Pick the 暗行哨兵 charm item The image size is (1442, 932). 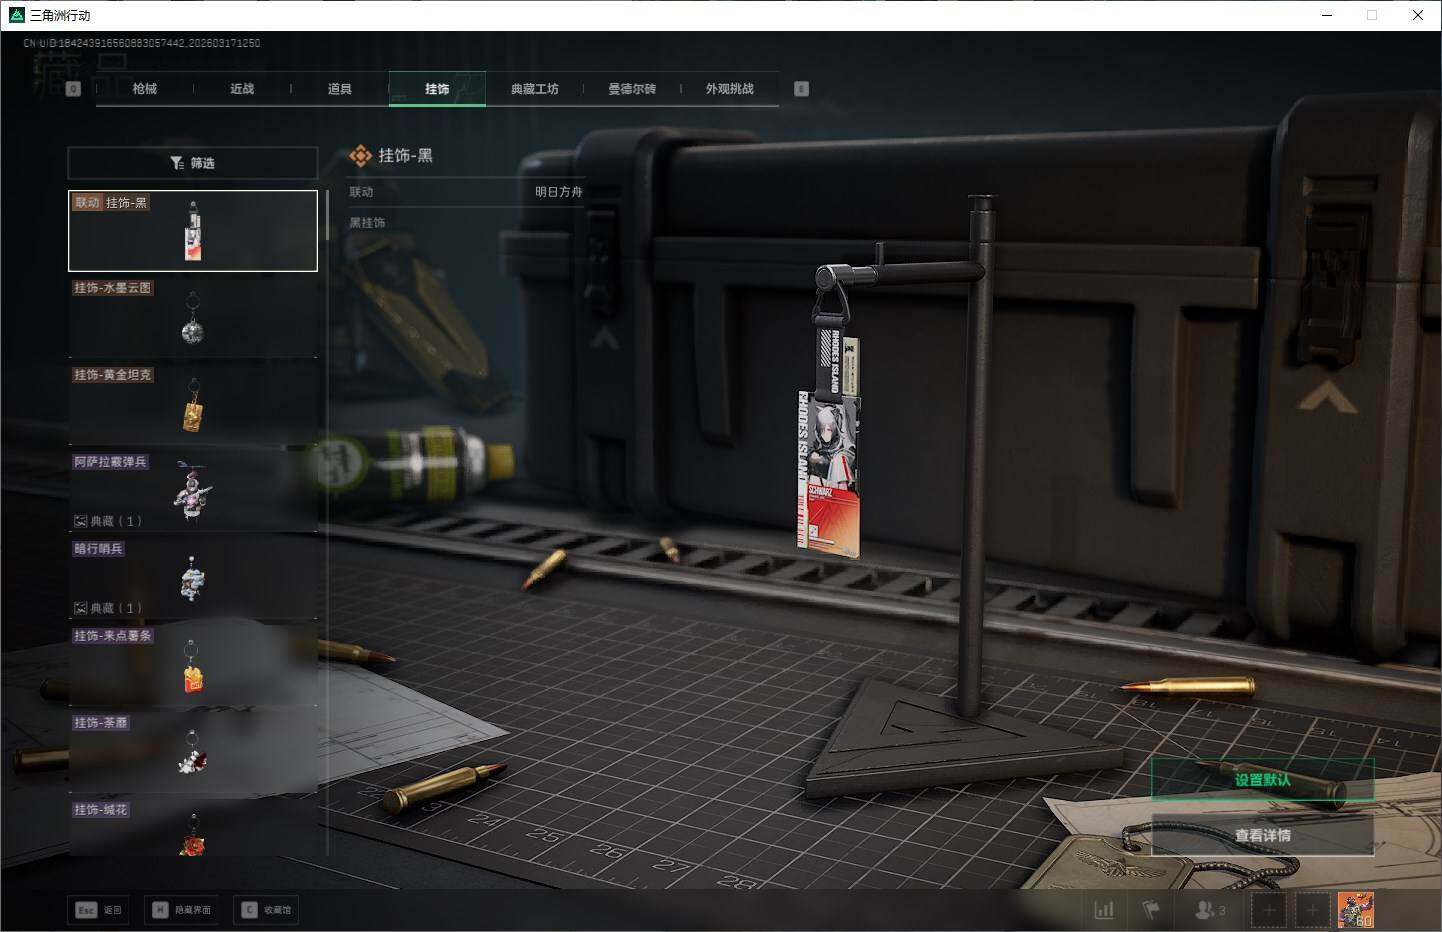[x=192, y=578]
